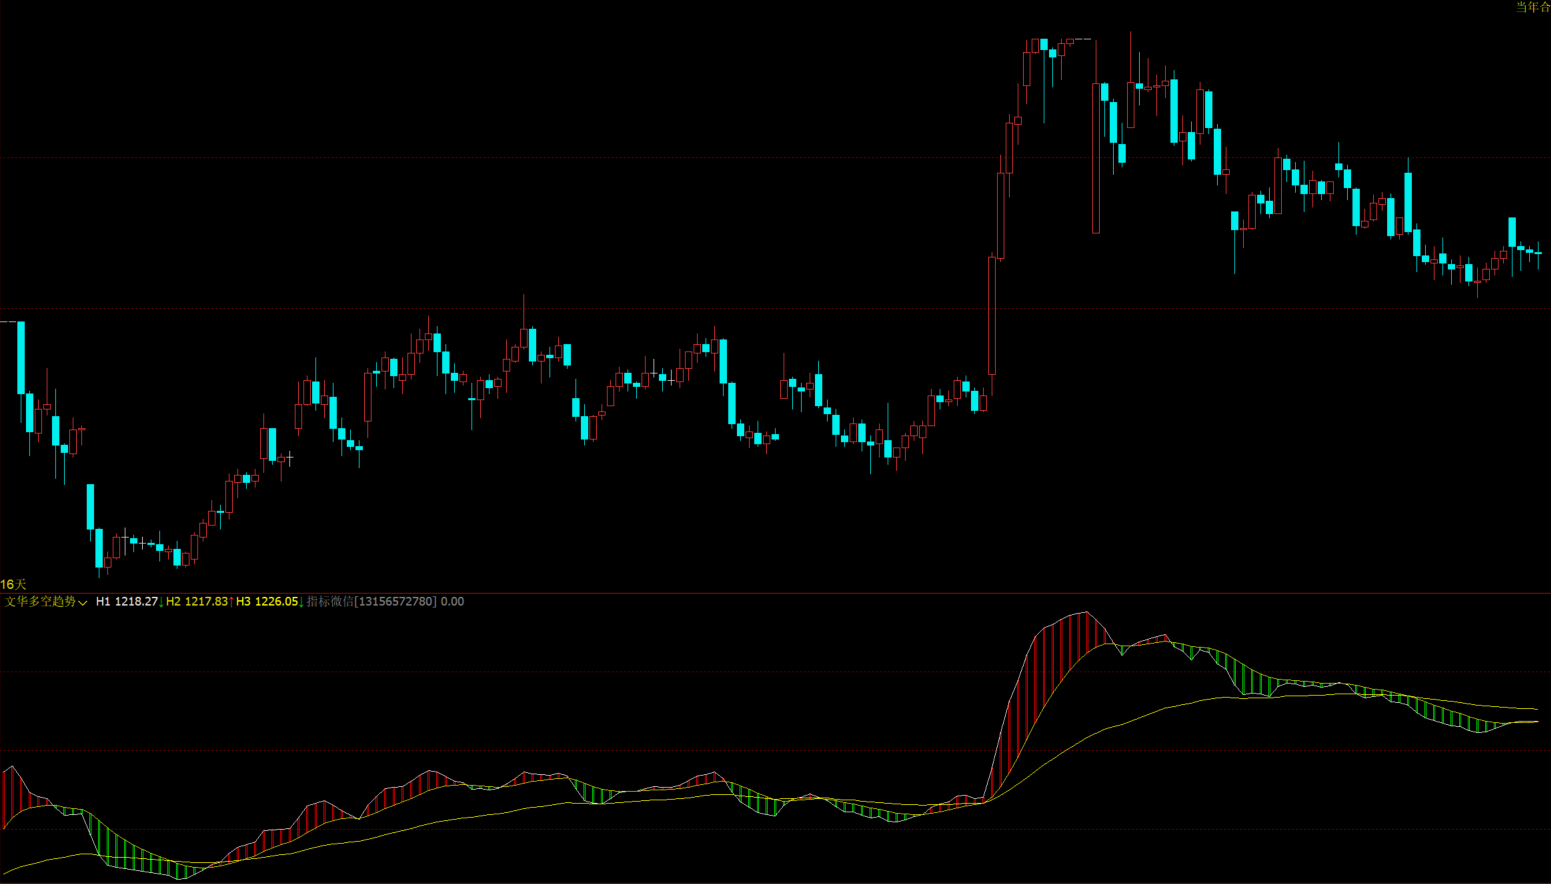
Task: Click the green down arrow after H1 value
Action: (161, 602)
